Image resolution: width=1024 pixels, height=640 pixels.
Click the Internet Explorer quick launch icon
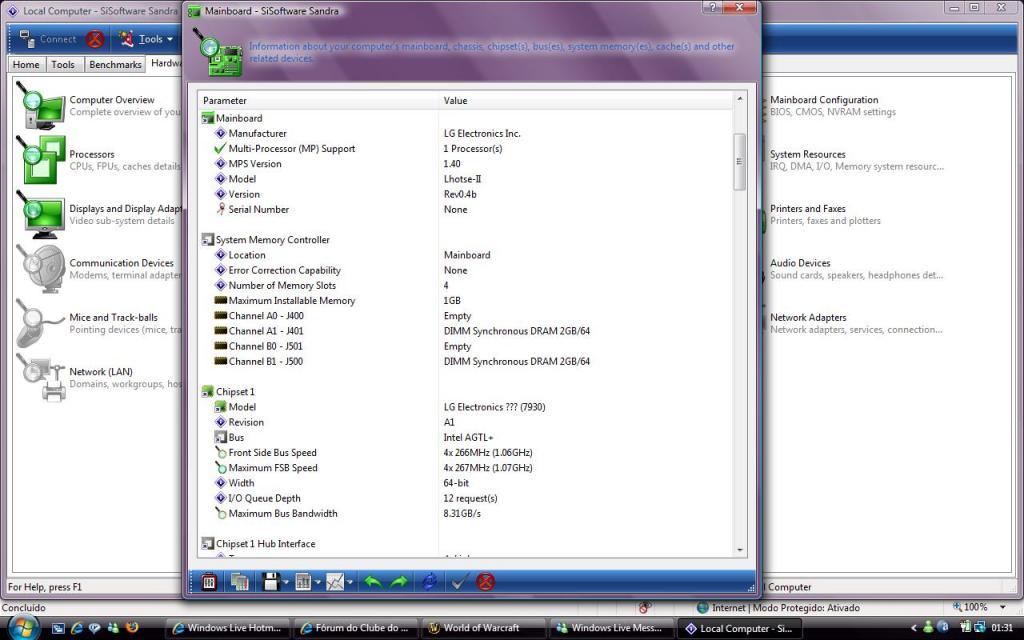tap(76, 628)
